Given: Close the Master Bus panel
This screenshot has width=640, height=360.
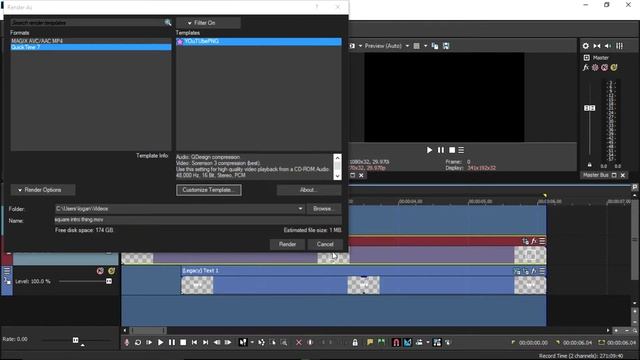Looking at the screenshot, I should coord(623,175).
